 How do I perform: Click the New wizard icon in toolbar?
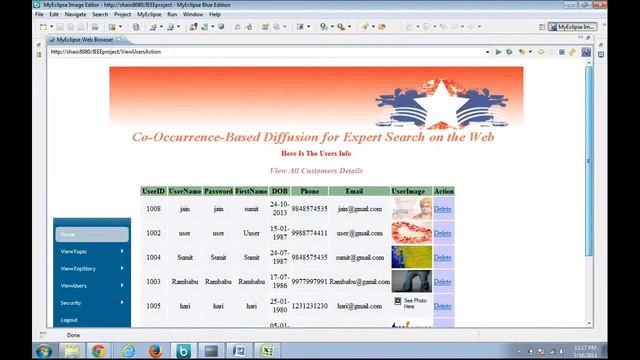[x=43, y=27]
